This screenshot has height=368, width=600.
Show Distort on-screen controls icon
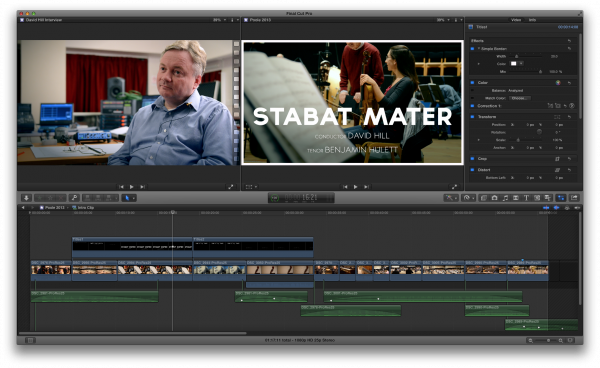(557, 169)
